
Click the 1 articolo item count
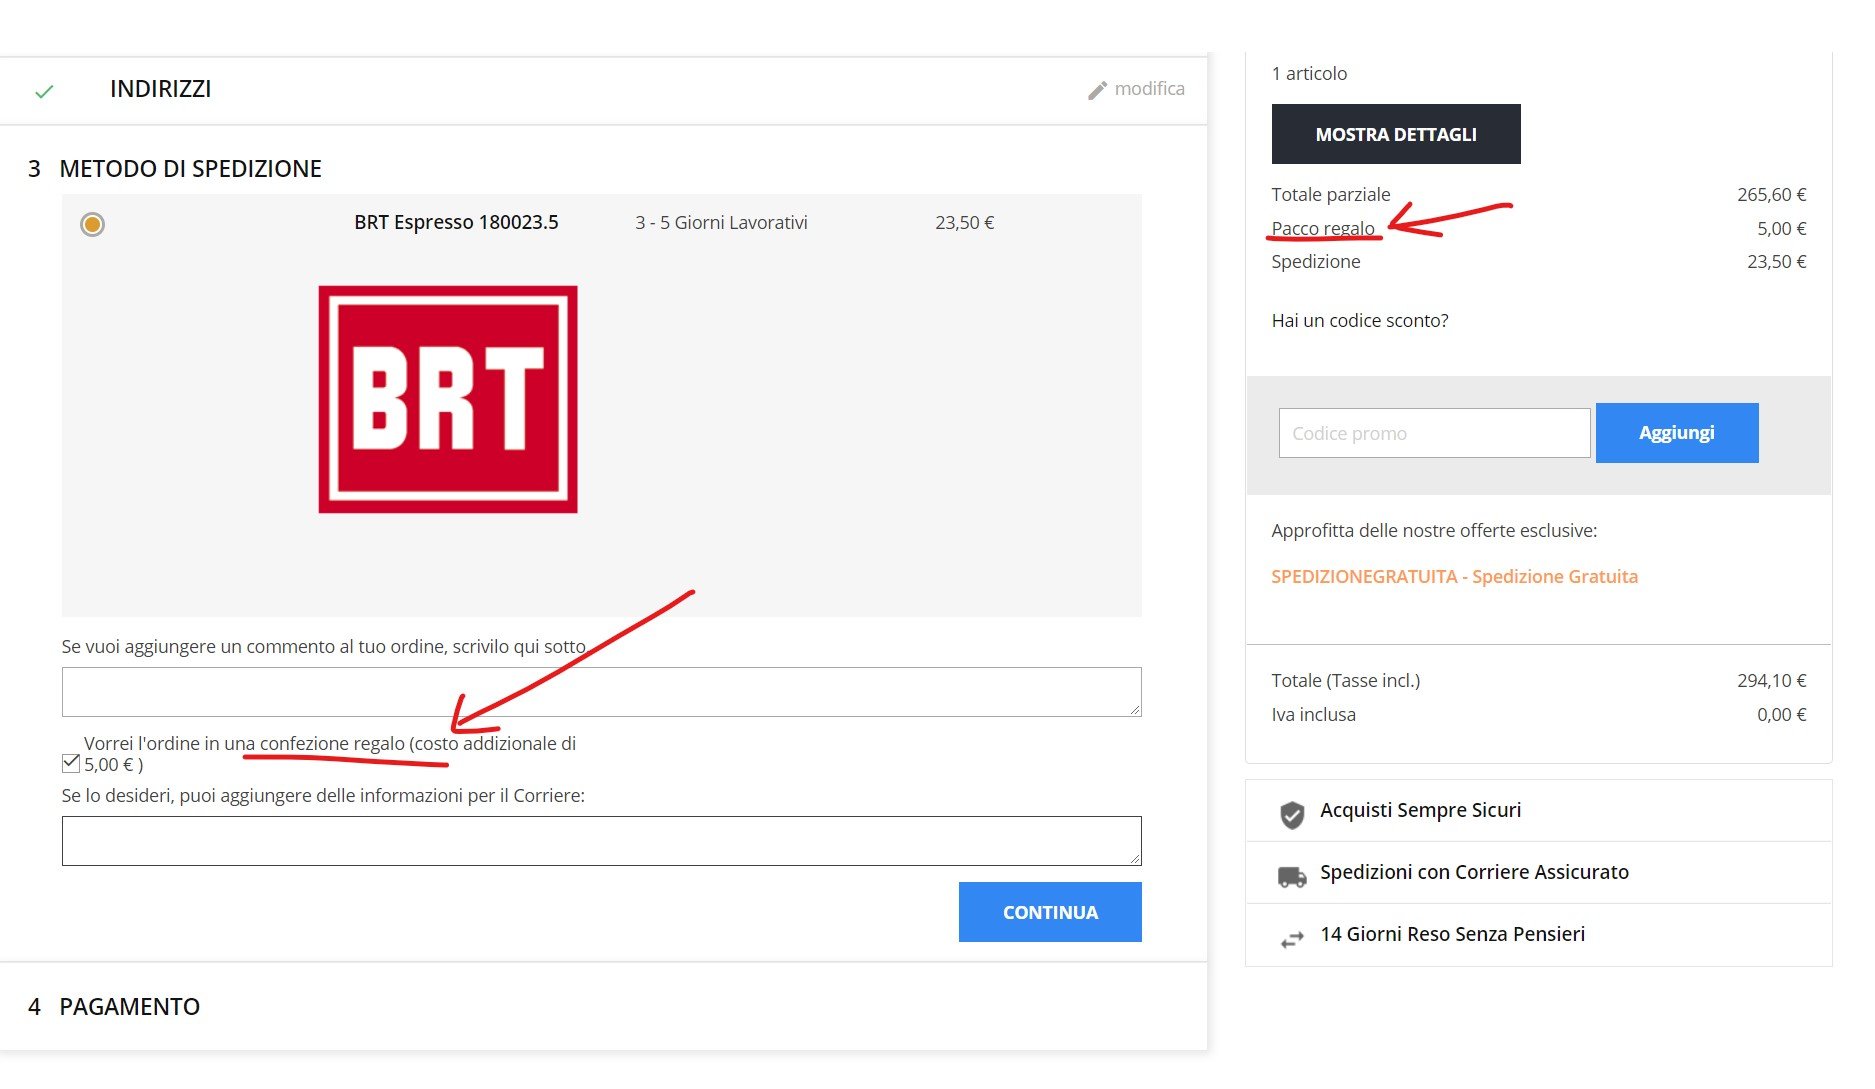point(1309,73)
